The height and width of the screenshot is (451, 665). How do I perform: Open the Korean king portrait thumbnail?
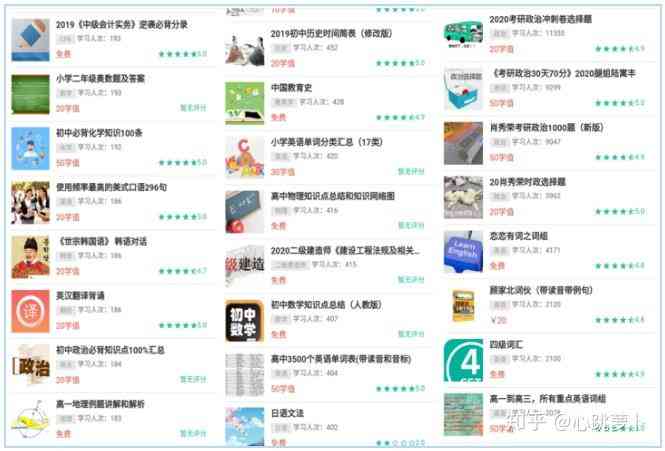pos(30,257)
